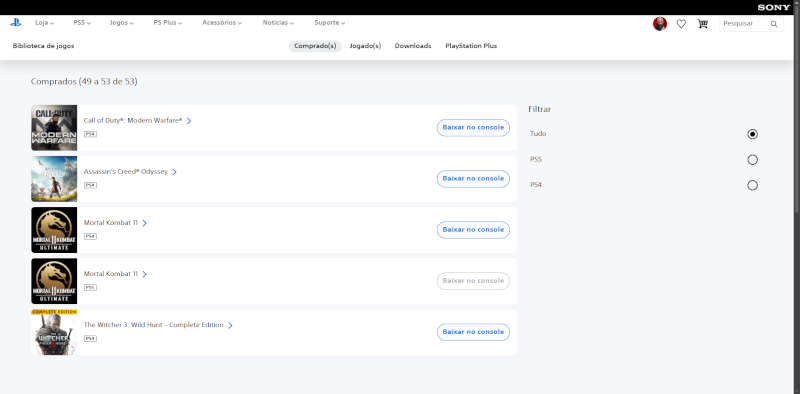Click Baixar no console for The Witcher 3
Image resolution: width=800 pixels, height=394 pixels.
click(x=473, y=332)
